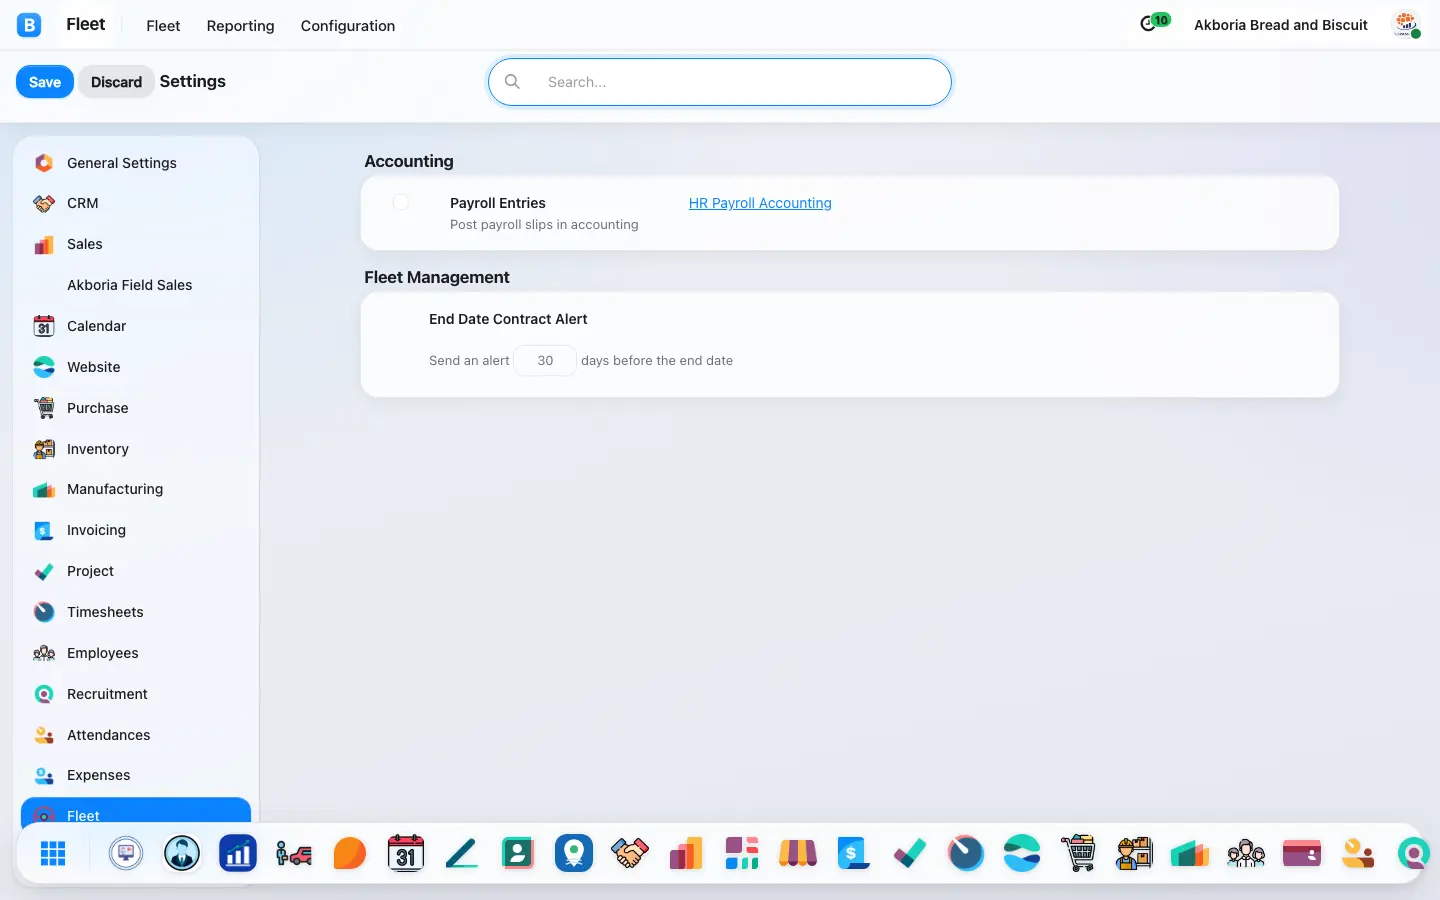Follow the HR Payroll Accounting link
Image resolution: width=1440 pixels, height=900 pixels.
click(760, 203)
